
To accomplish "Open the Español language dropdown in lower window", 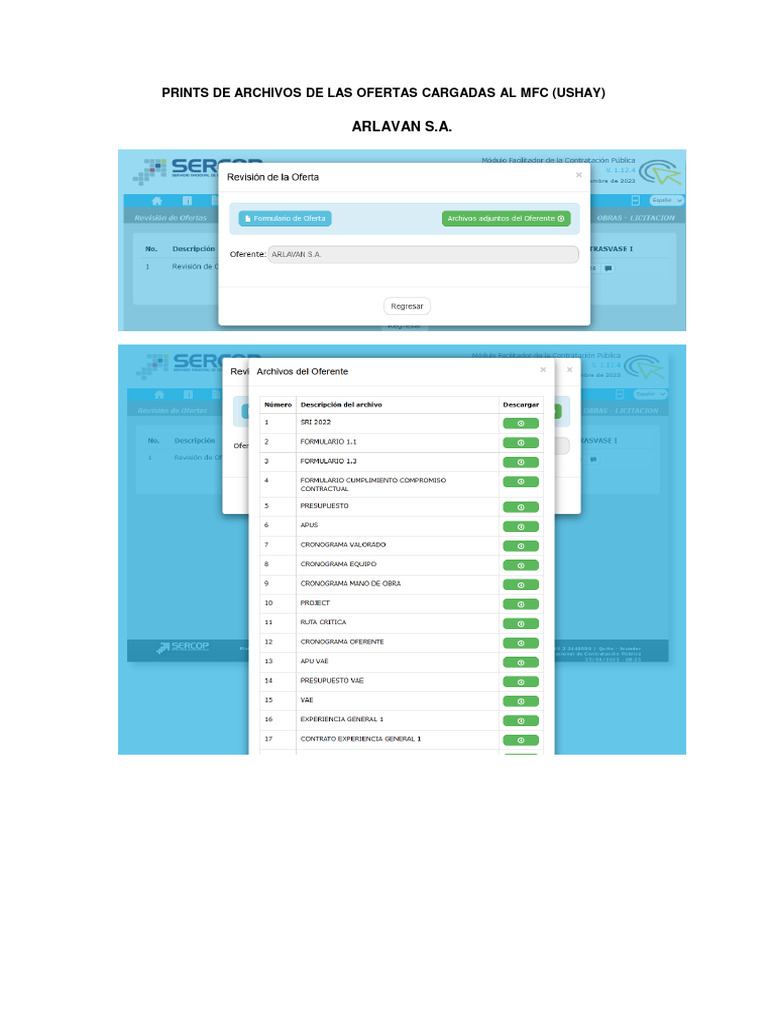I will (x=650, y=394).
